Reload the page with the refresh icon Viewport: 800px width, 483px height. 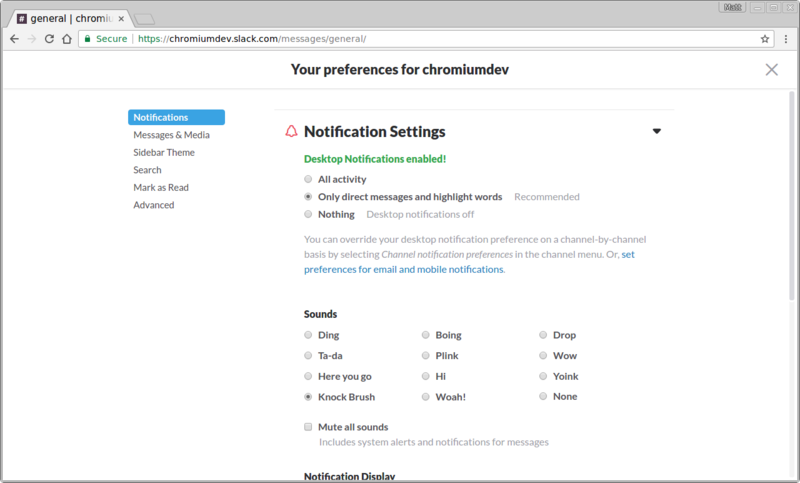[49, 39]
